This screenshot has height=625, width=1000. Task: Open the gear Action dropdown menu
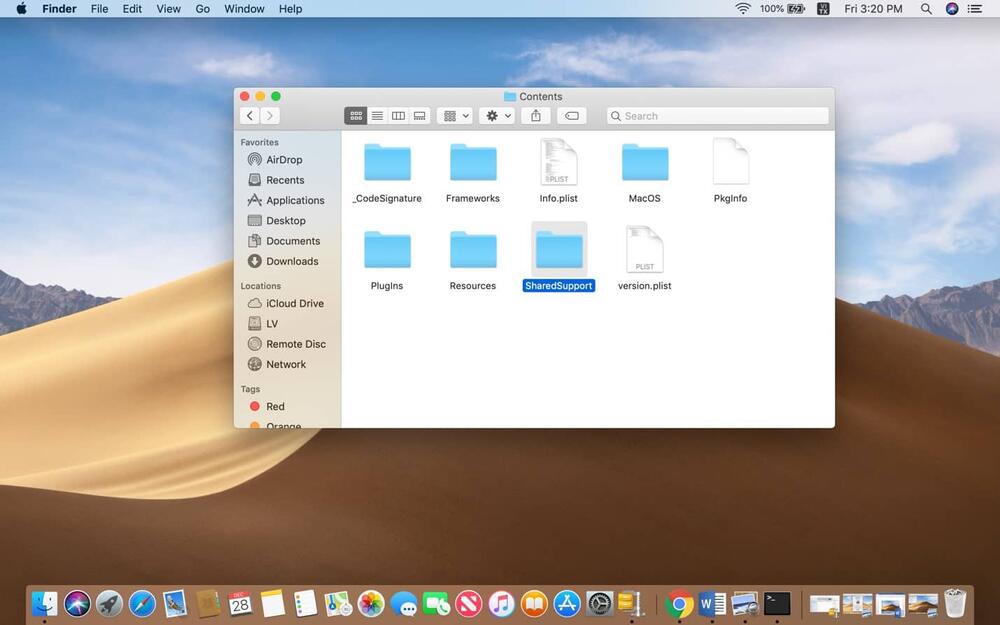click(x=498, y=116)
